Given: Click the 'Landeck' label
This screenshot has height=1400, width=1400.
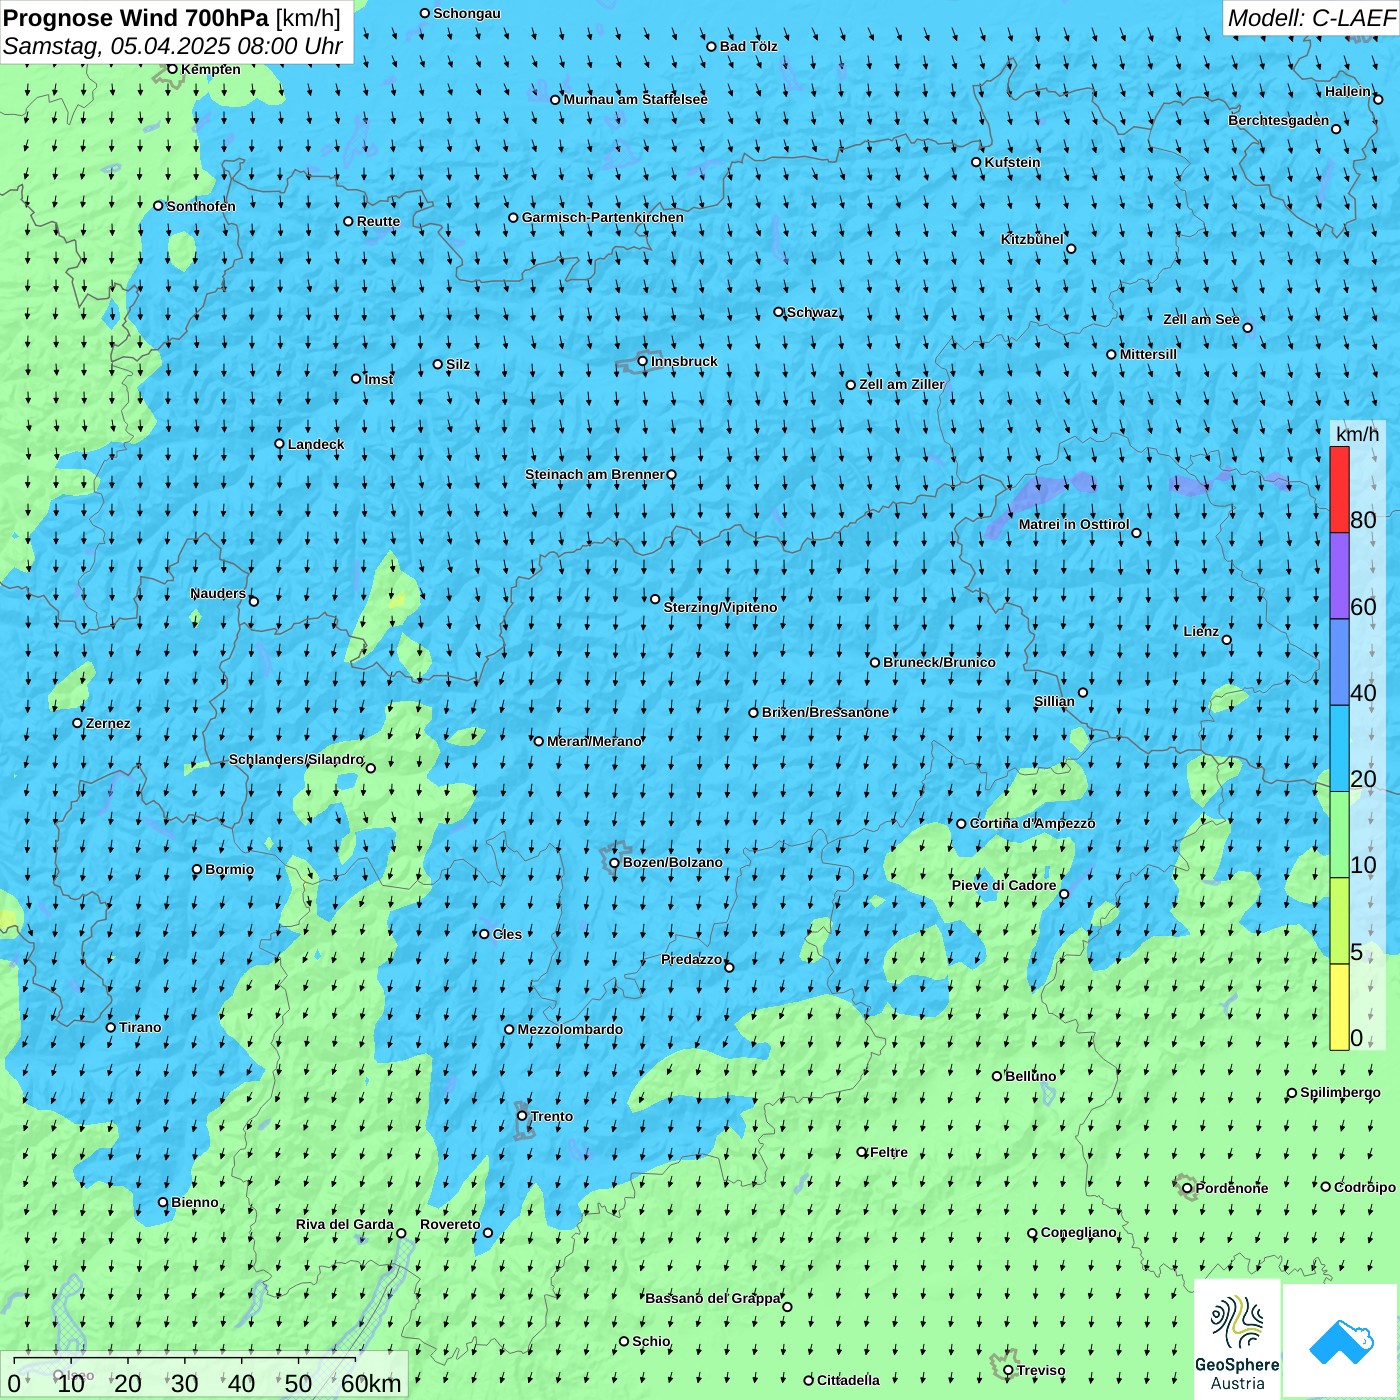Looking at the screenshot, I should (x=316, y=444).
